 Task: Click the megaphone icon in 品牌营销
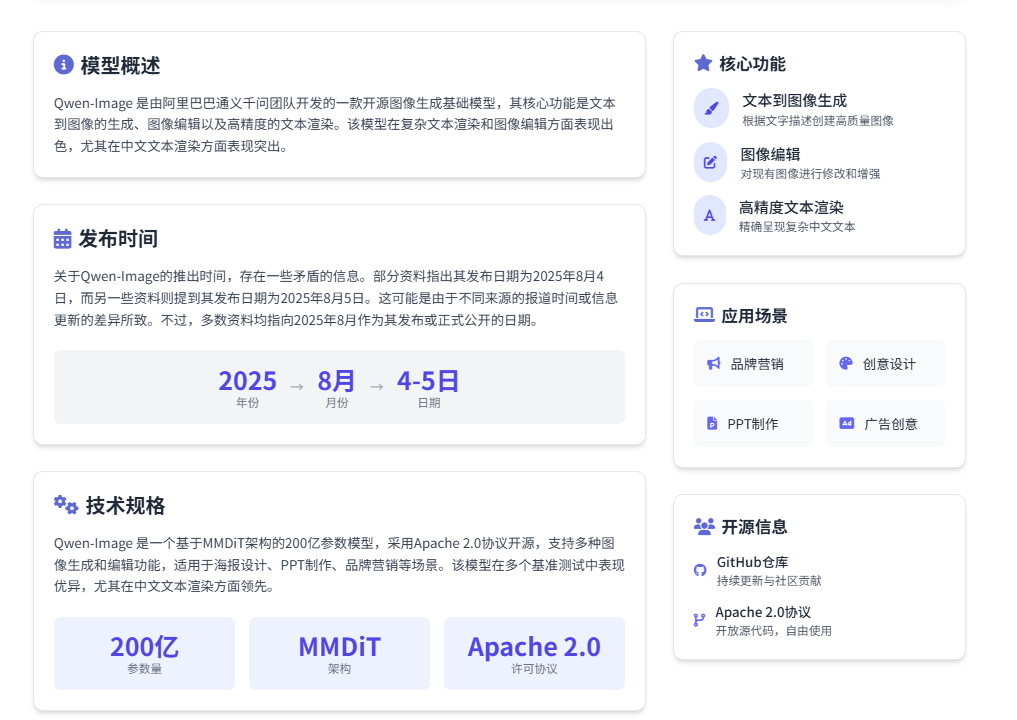click(x=713, y=363)
